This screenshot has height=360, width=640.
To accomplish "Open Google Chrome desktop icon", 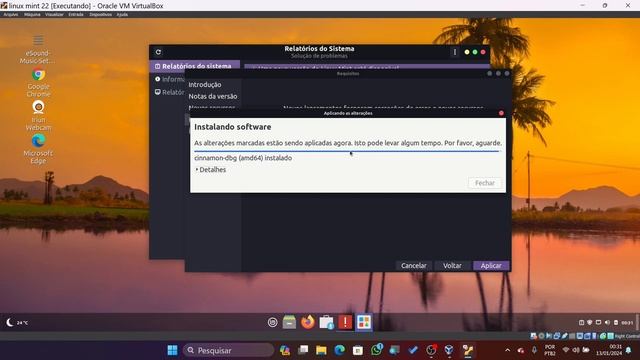I will [x=38, y=82].
